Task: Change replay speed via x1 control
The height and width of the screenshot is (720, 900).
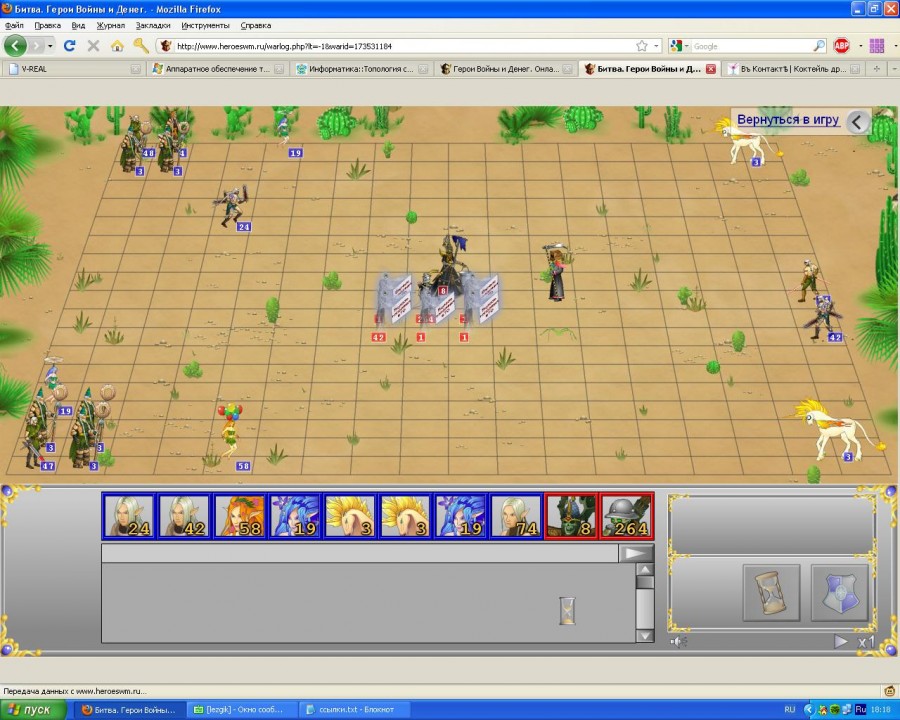Action: click(x=866, y=642)
